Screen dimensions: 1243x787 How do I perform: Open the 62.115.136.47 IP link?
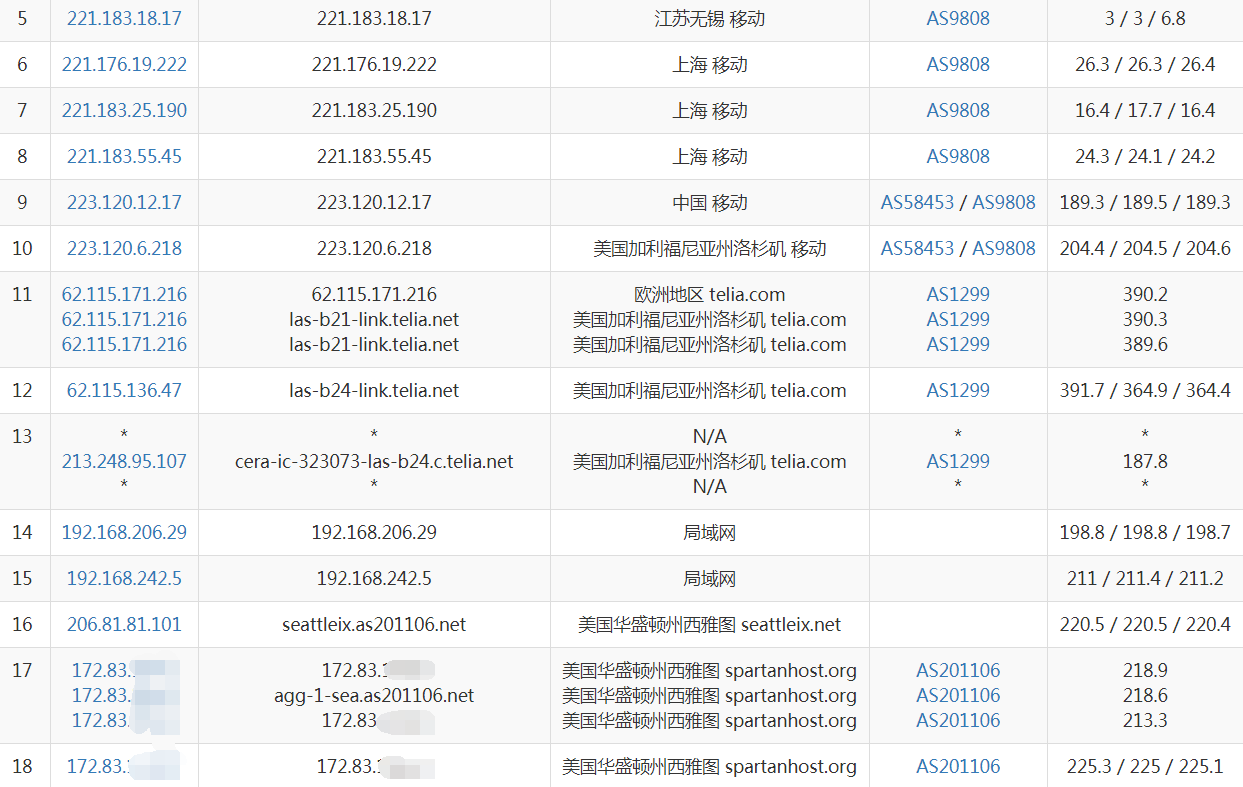click(x=124, y=391)
